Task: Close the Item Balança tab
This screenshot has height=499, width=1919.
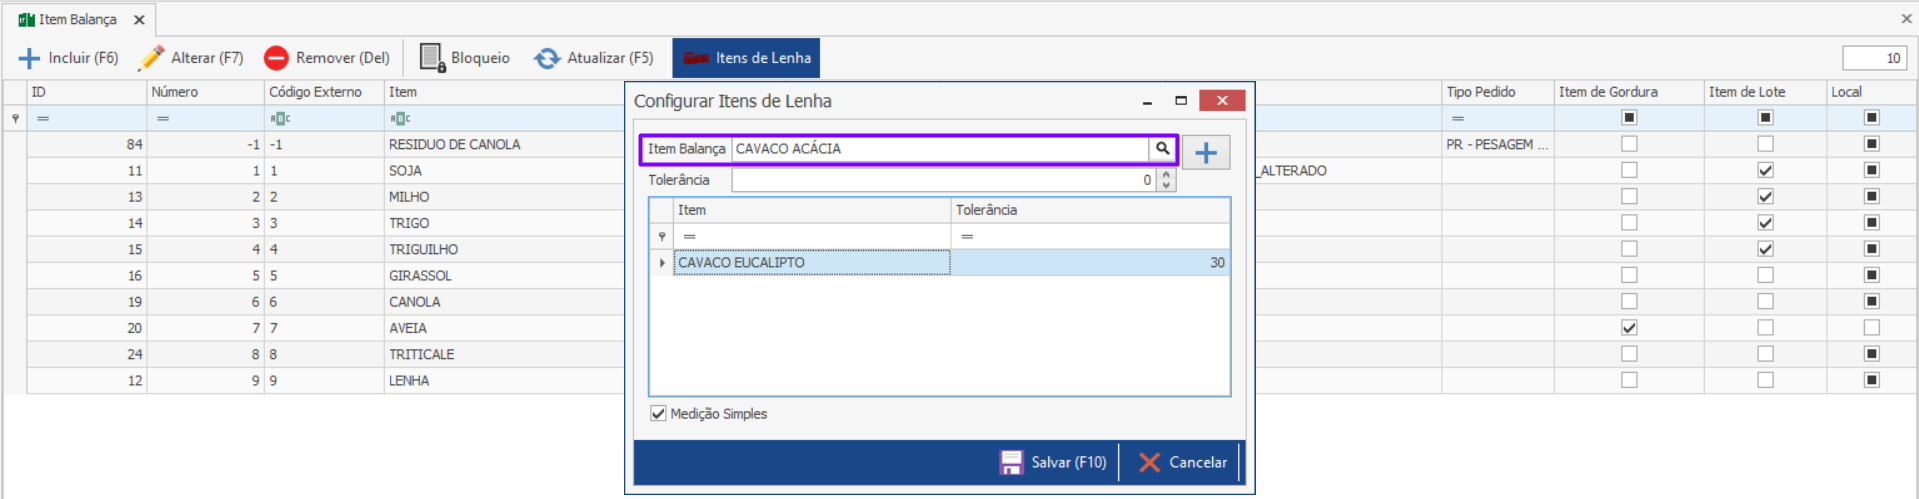Action: pos(139,19)
